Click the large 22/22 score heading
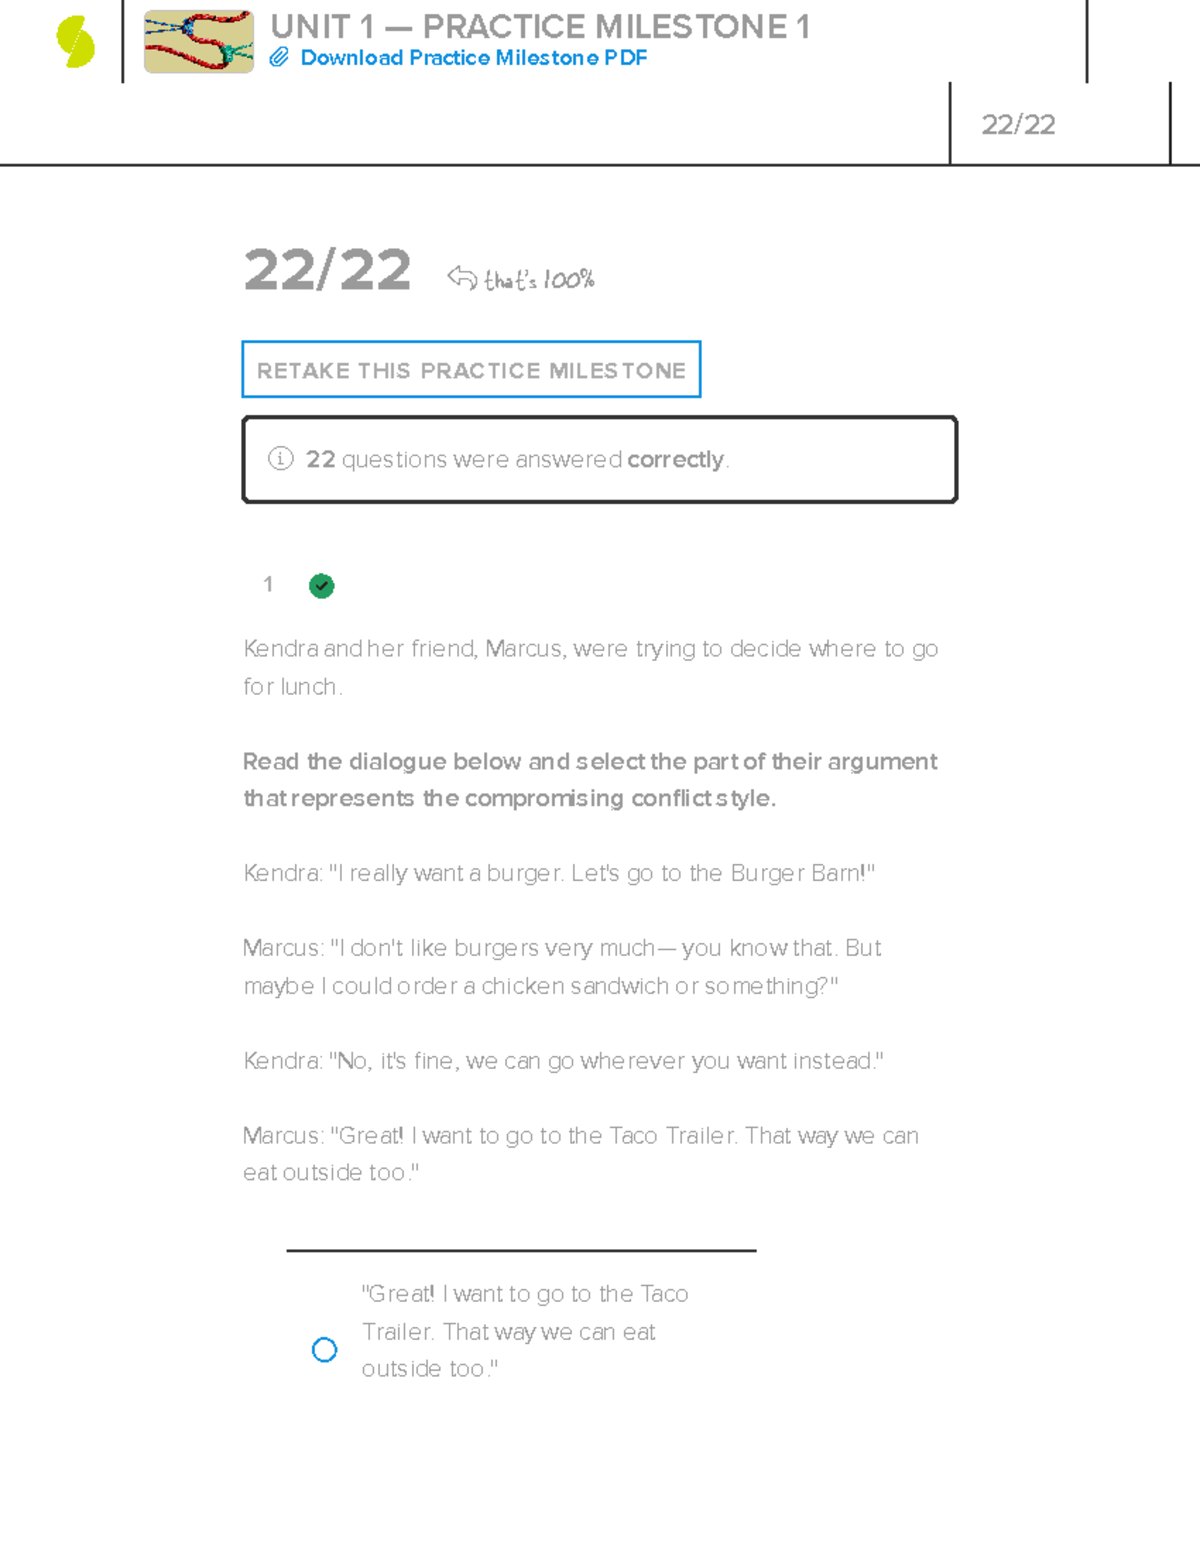 pyautogui.click(x=327, y=270)
